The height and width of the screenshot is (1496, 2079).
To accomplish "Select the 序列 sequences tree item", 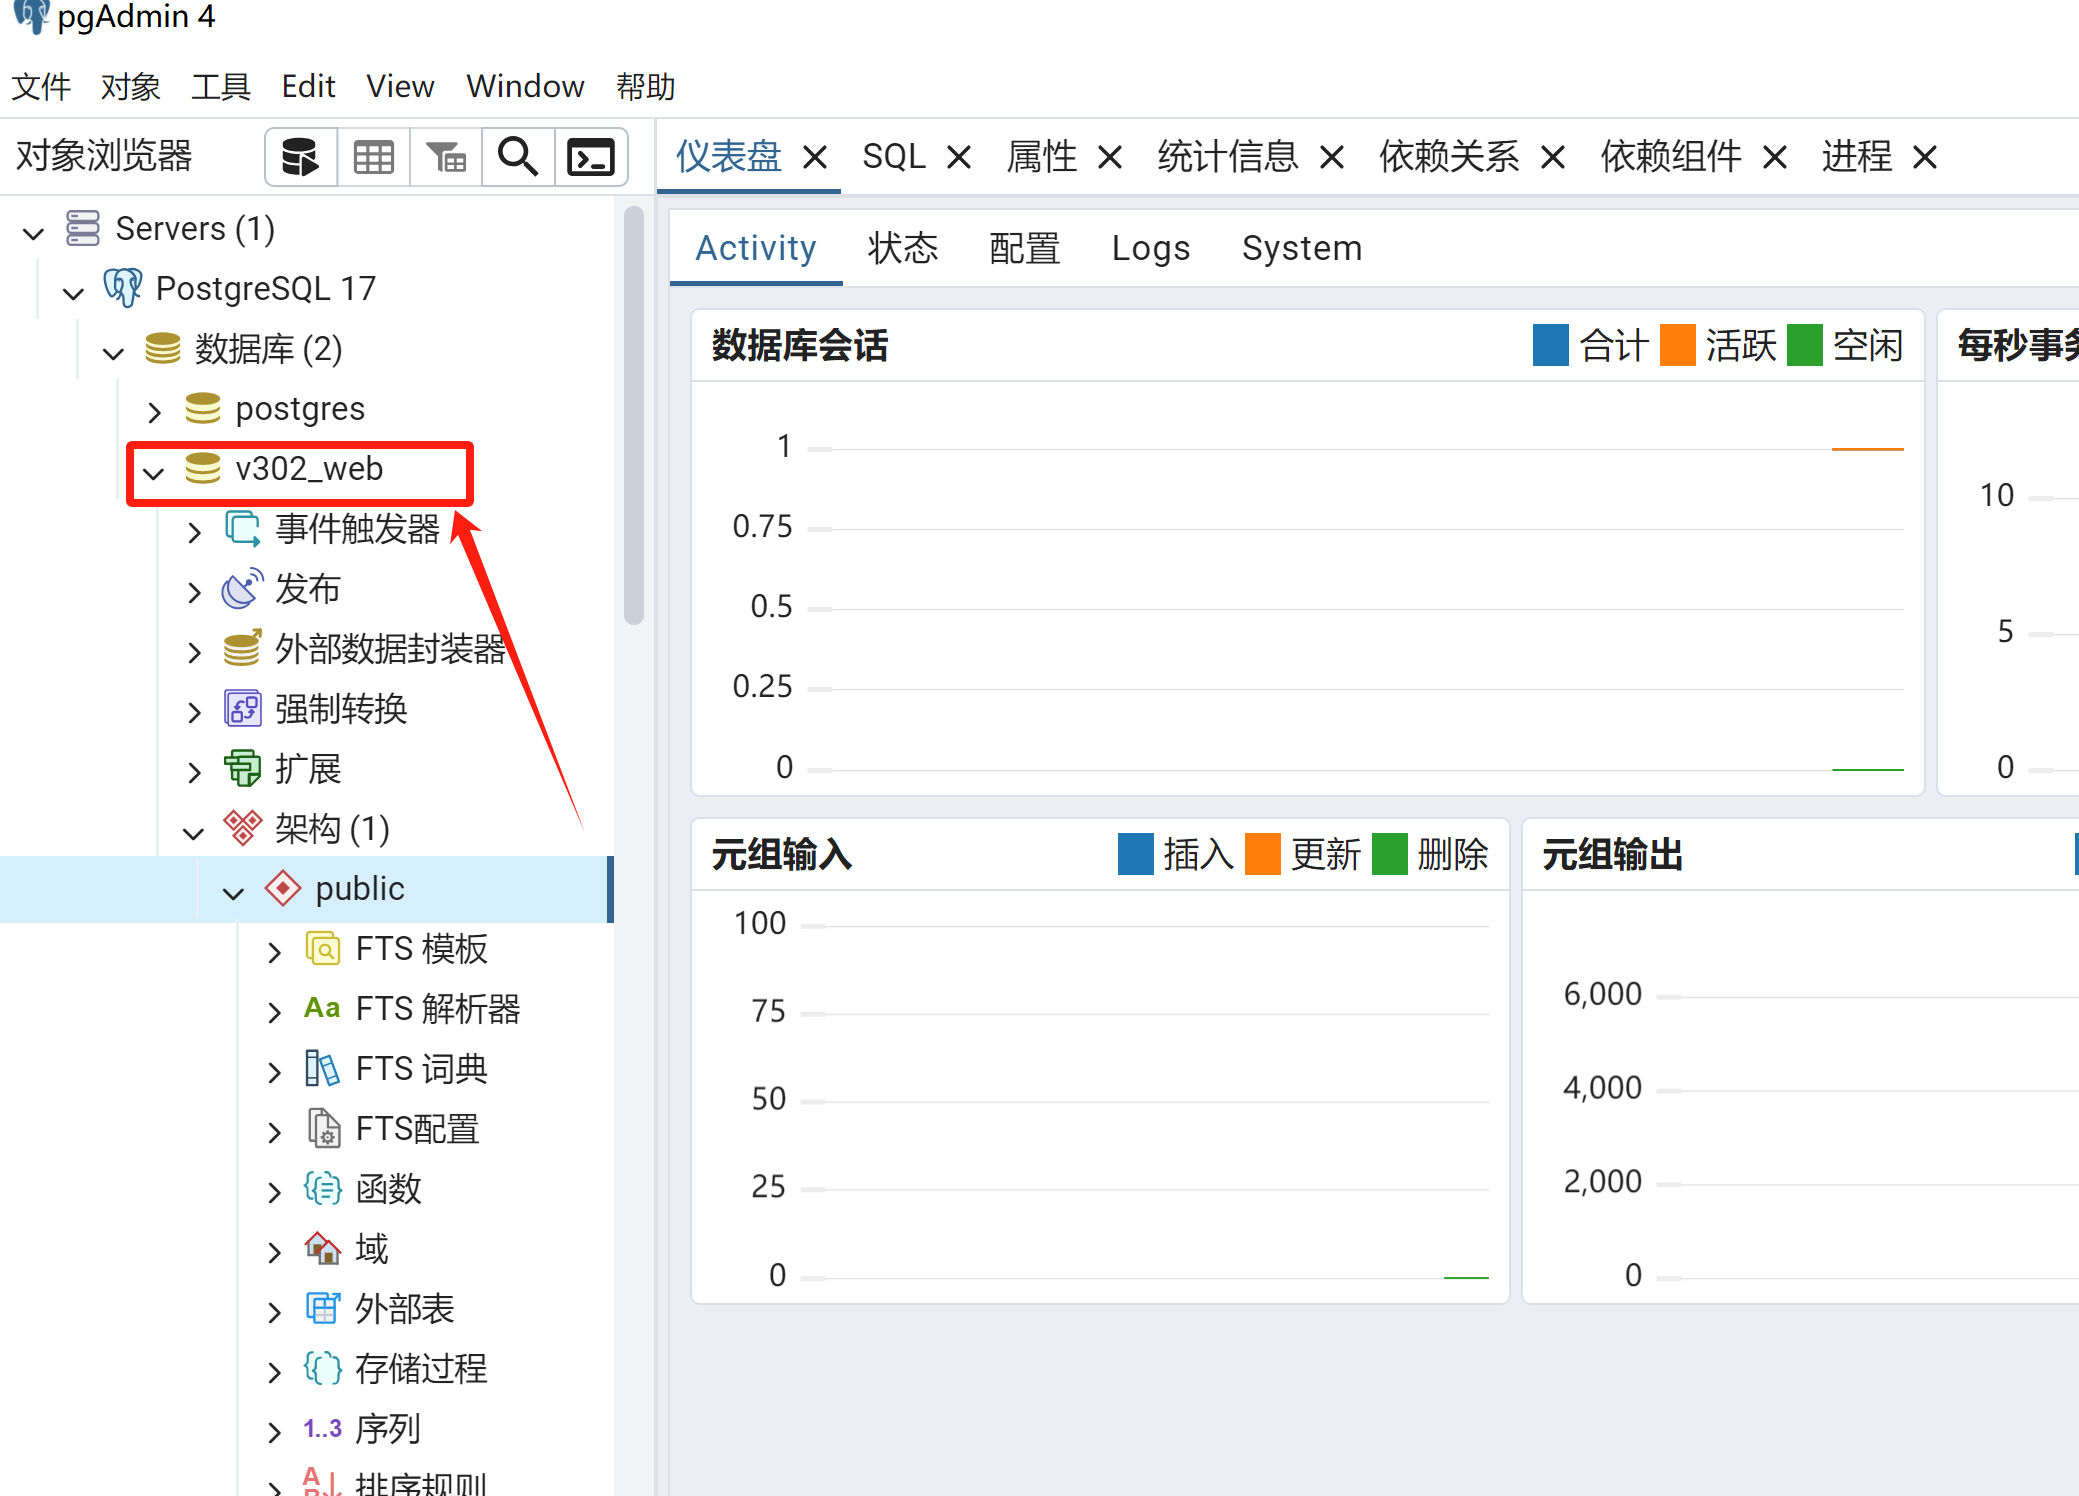I will pos(388,1428).
